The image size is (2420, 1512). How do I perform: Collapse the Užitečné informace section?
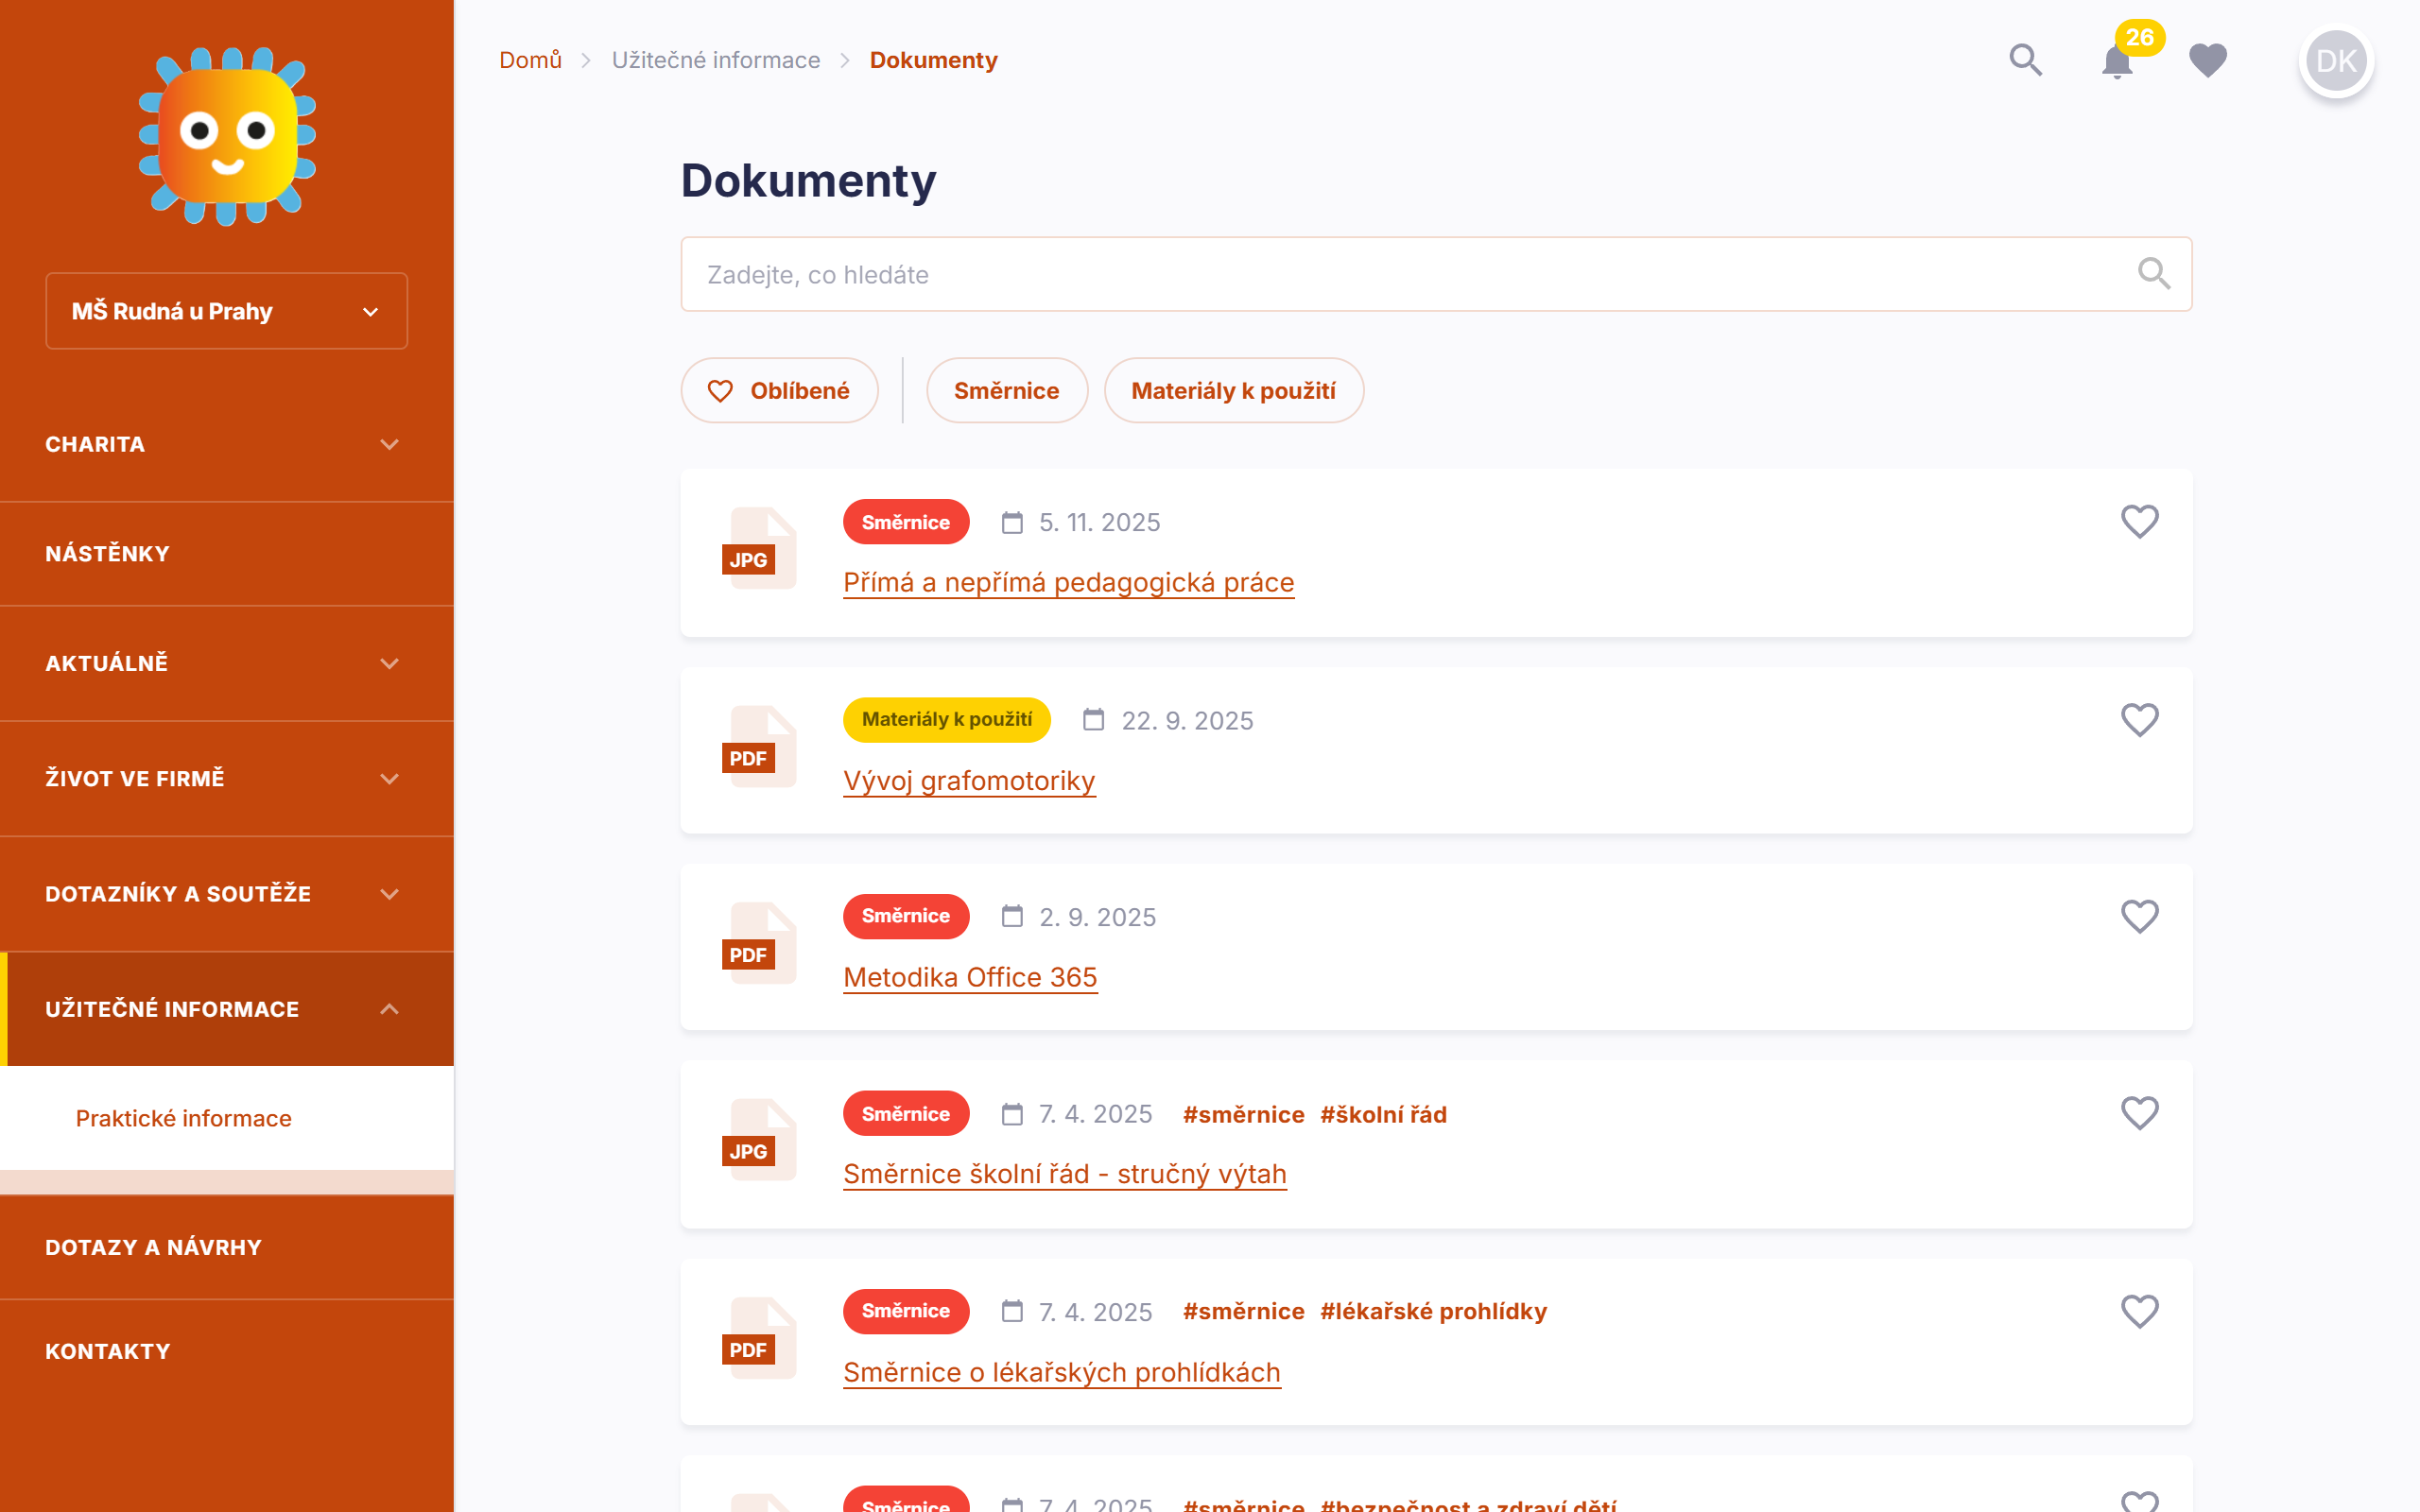pyautogui.click(x=226, y=1009)
